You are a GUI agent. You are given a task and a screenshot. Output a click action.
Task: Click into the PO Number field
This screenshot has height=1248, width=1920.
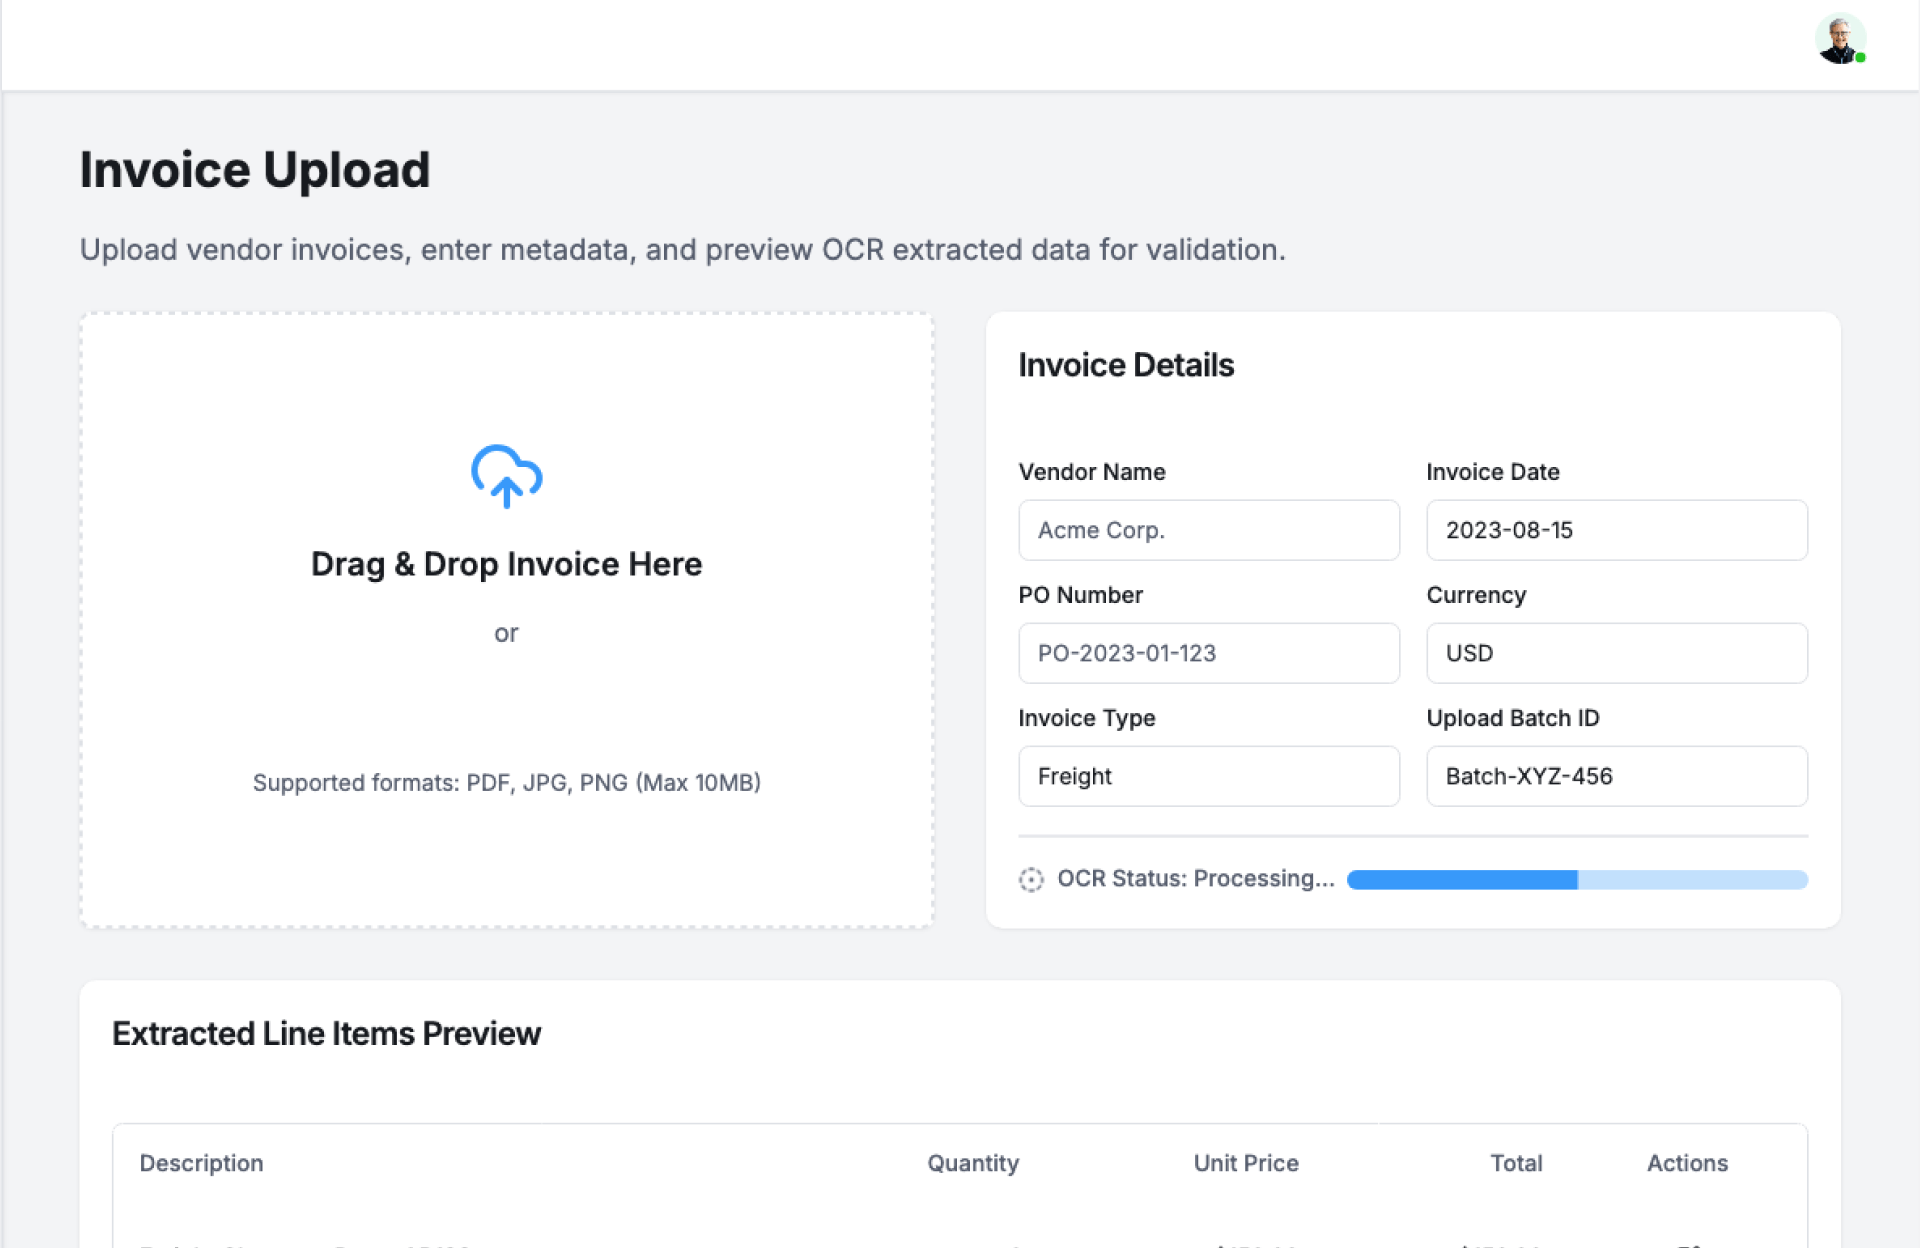pos(1208,653)
